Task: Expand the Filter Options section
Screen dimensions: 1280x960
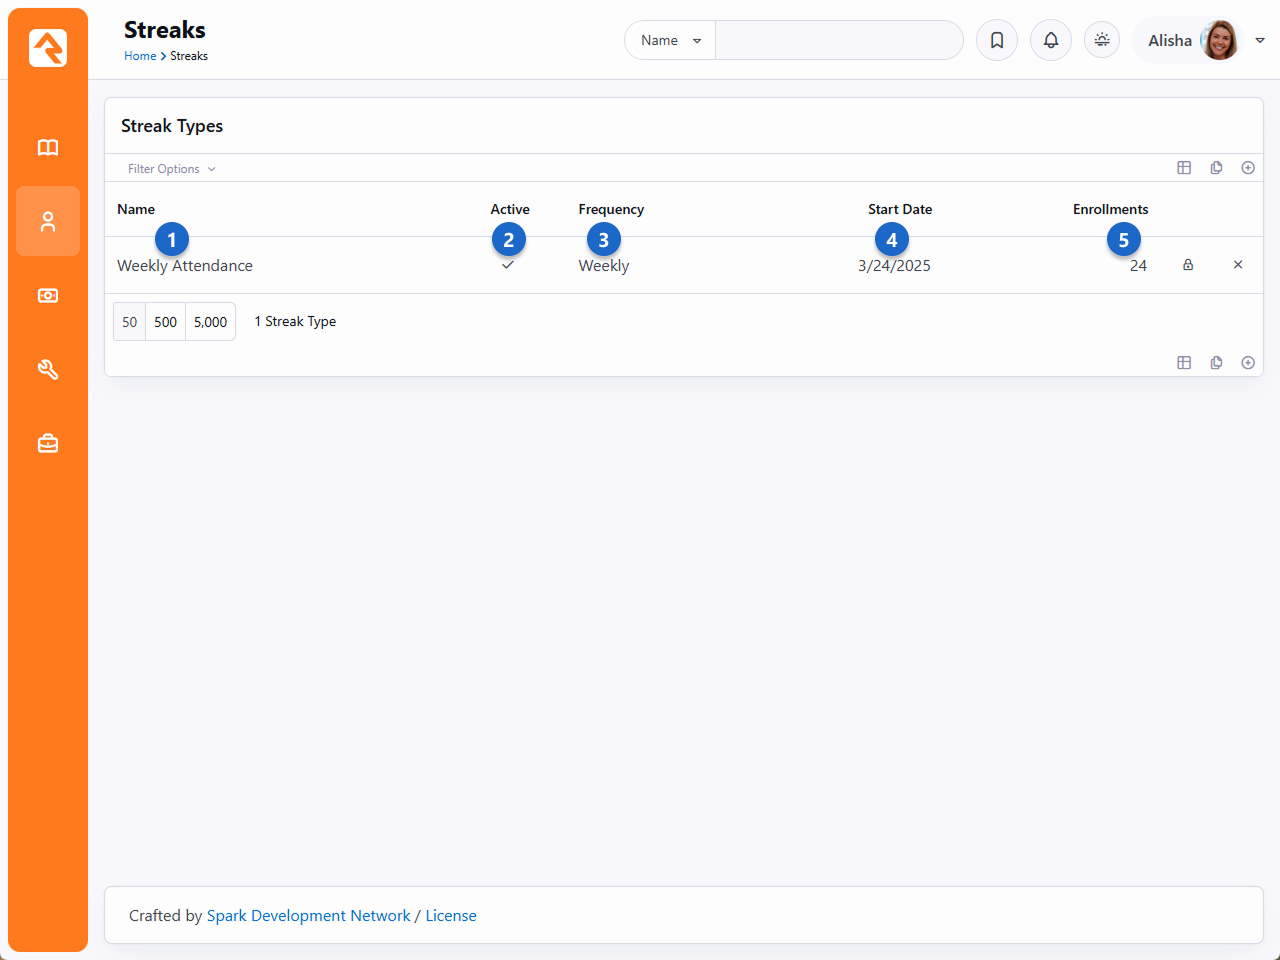Action: coord(171,169)
